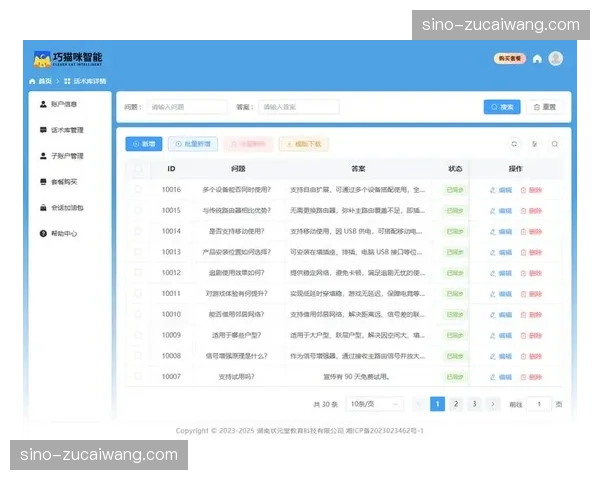The image size is (600, 480).
Task: Check the box for row 10014
Action: tap(138, 231)
